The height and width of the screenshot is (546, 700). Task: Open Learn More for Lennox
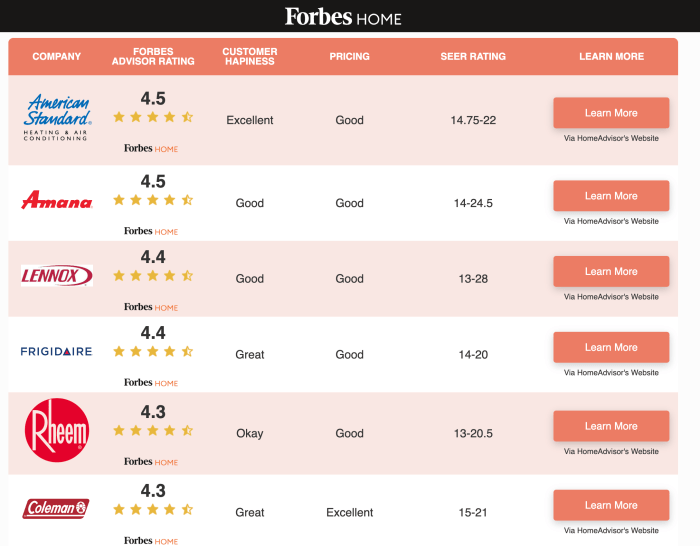coord(611,271)
